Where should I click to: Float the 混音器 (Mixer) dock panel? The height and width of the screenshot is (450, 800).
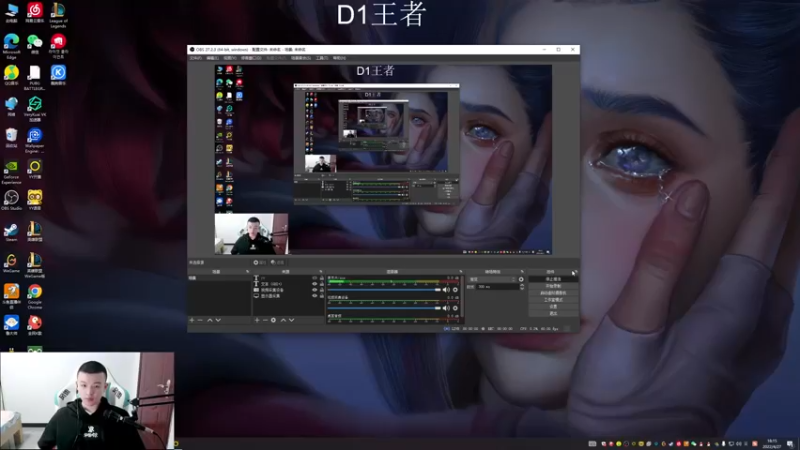click(x=461, y=271)
